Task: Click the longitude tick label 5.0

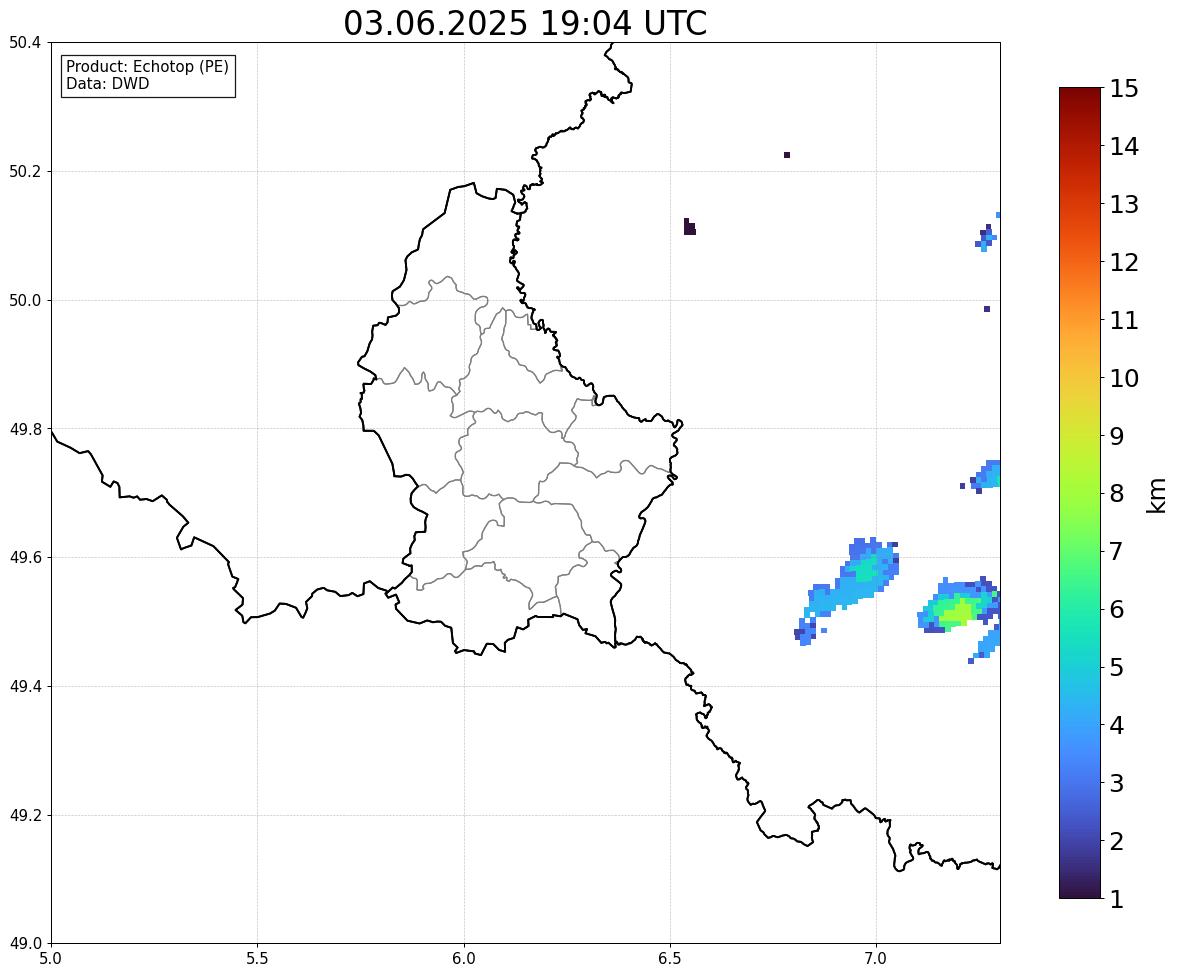Action: click(51, 959)
